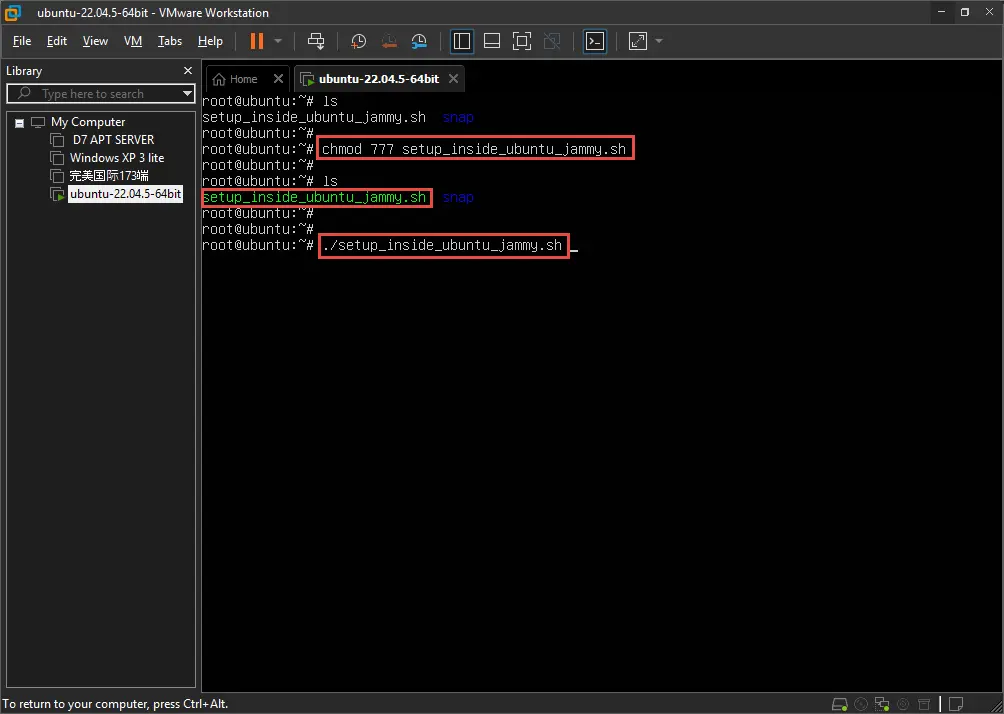
Task: Open the Help menu
Action: [210, 41]
